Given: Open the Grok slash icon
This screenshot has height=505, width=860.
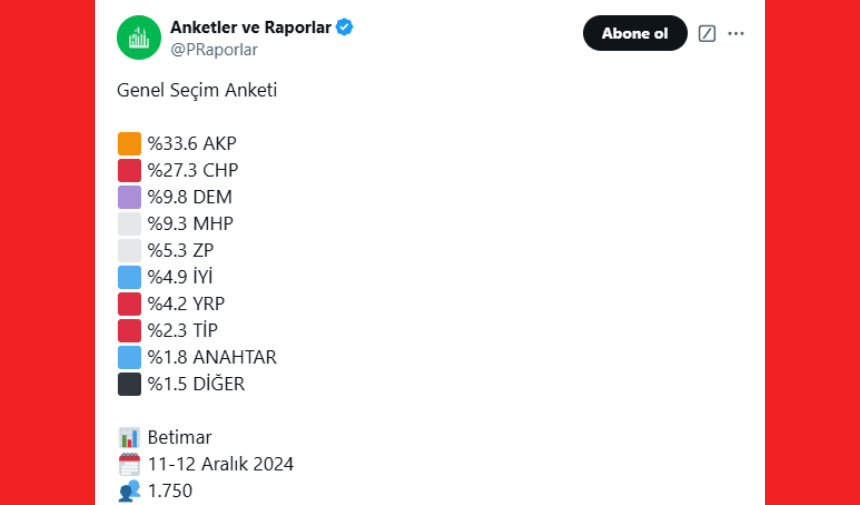Looking at the screenshot, I should [x=707, y=34].
